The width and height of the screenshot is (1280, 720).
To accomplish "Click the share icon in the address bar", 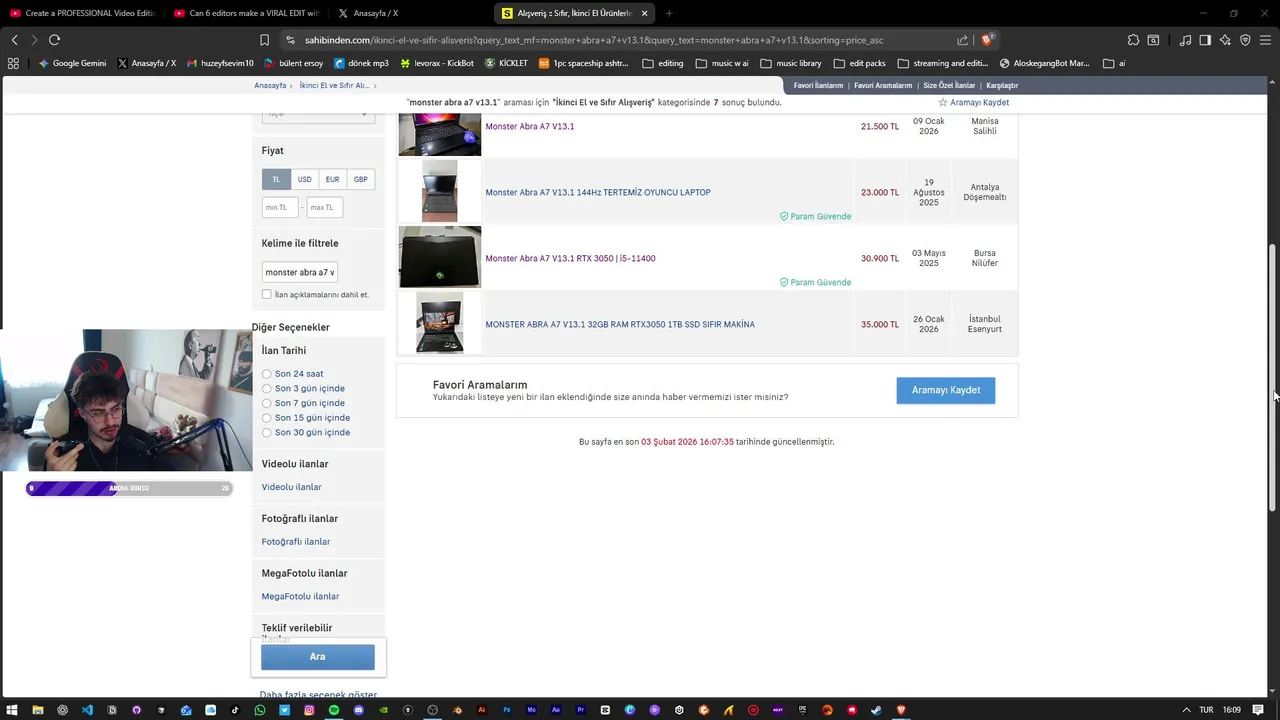I will pos(962,40).
